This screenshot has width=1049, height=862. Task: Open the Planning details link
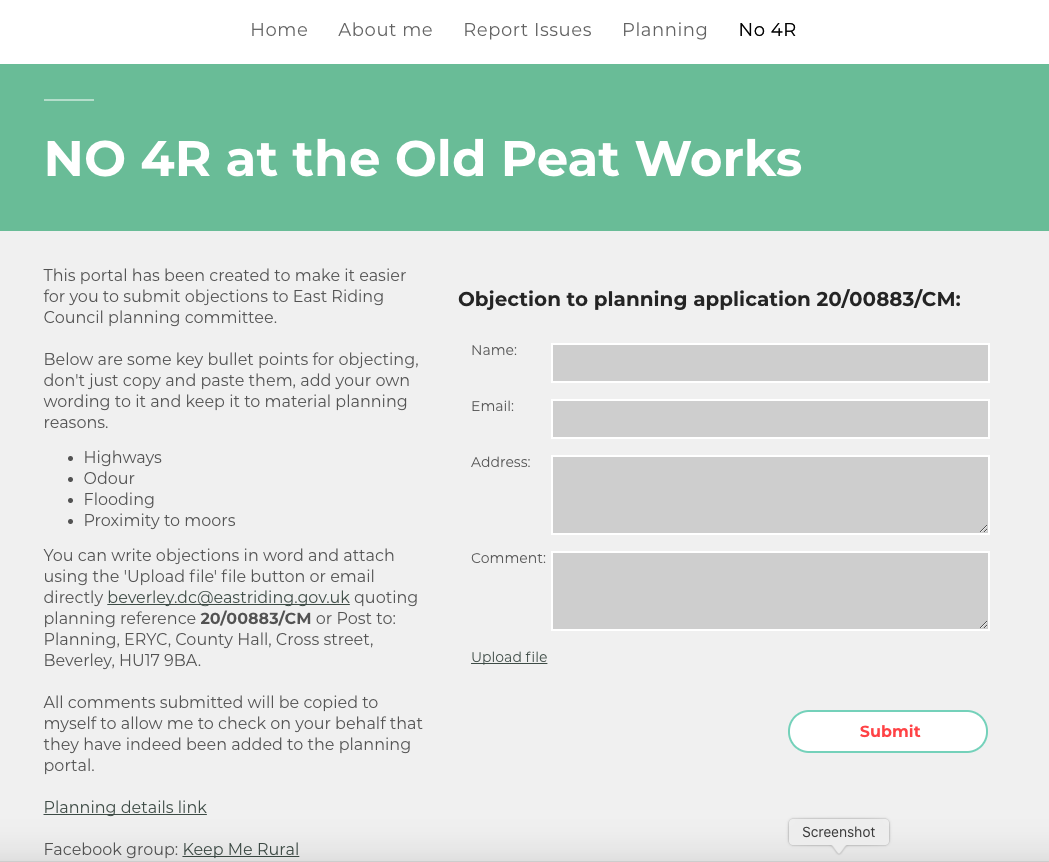click(125, 807)
